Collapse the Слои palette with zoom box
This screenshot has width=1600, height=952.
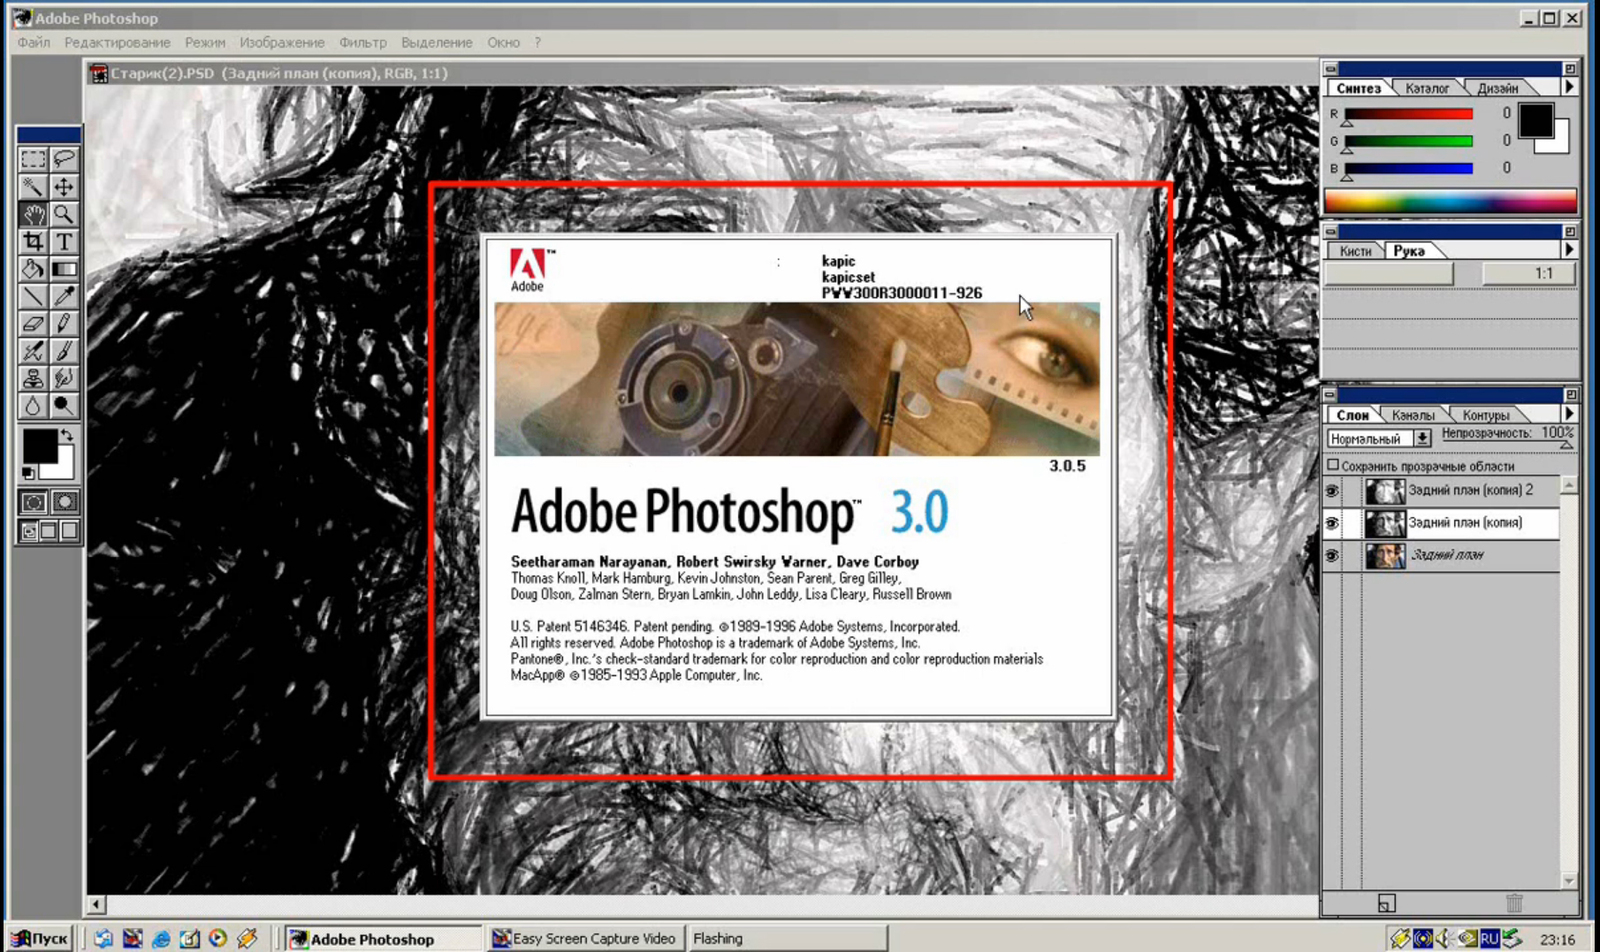click(1570, 395)
